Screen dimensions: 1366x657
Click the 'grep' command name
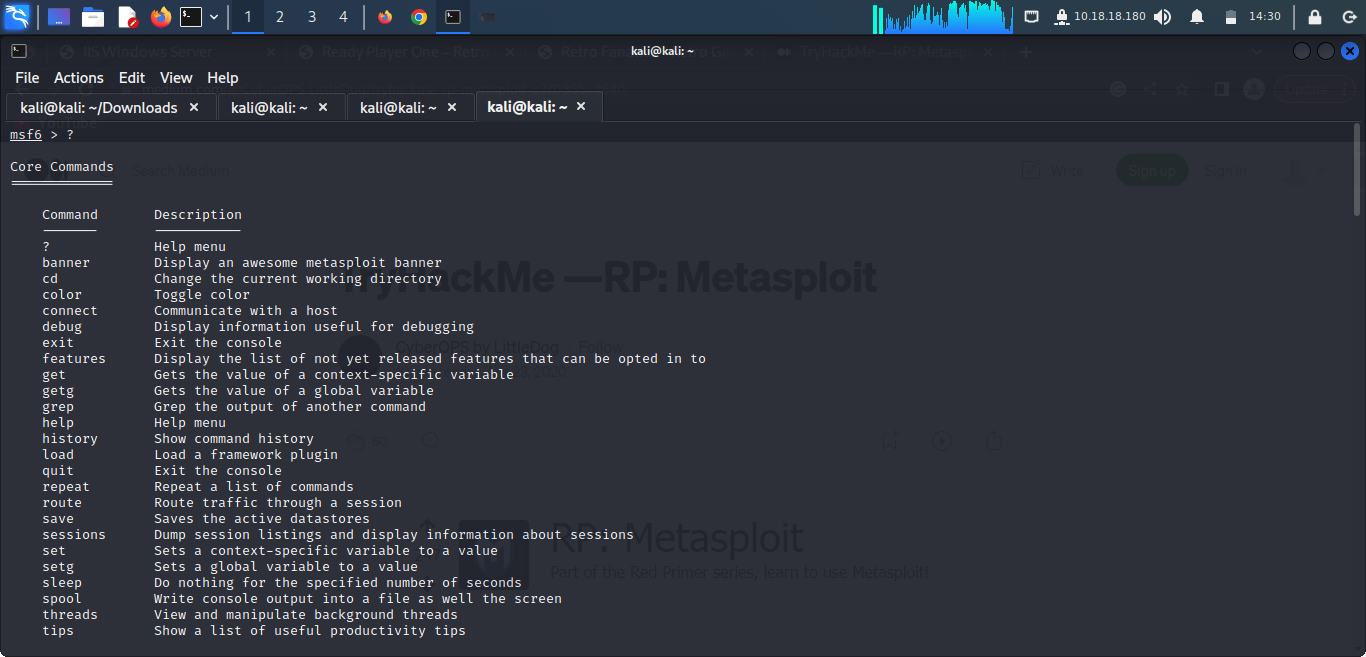point(58,407)
